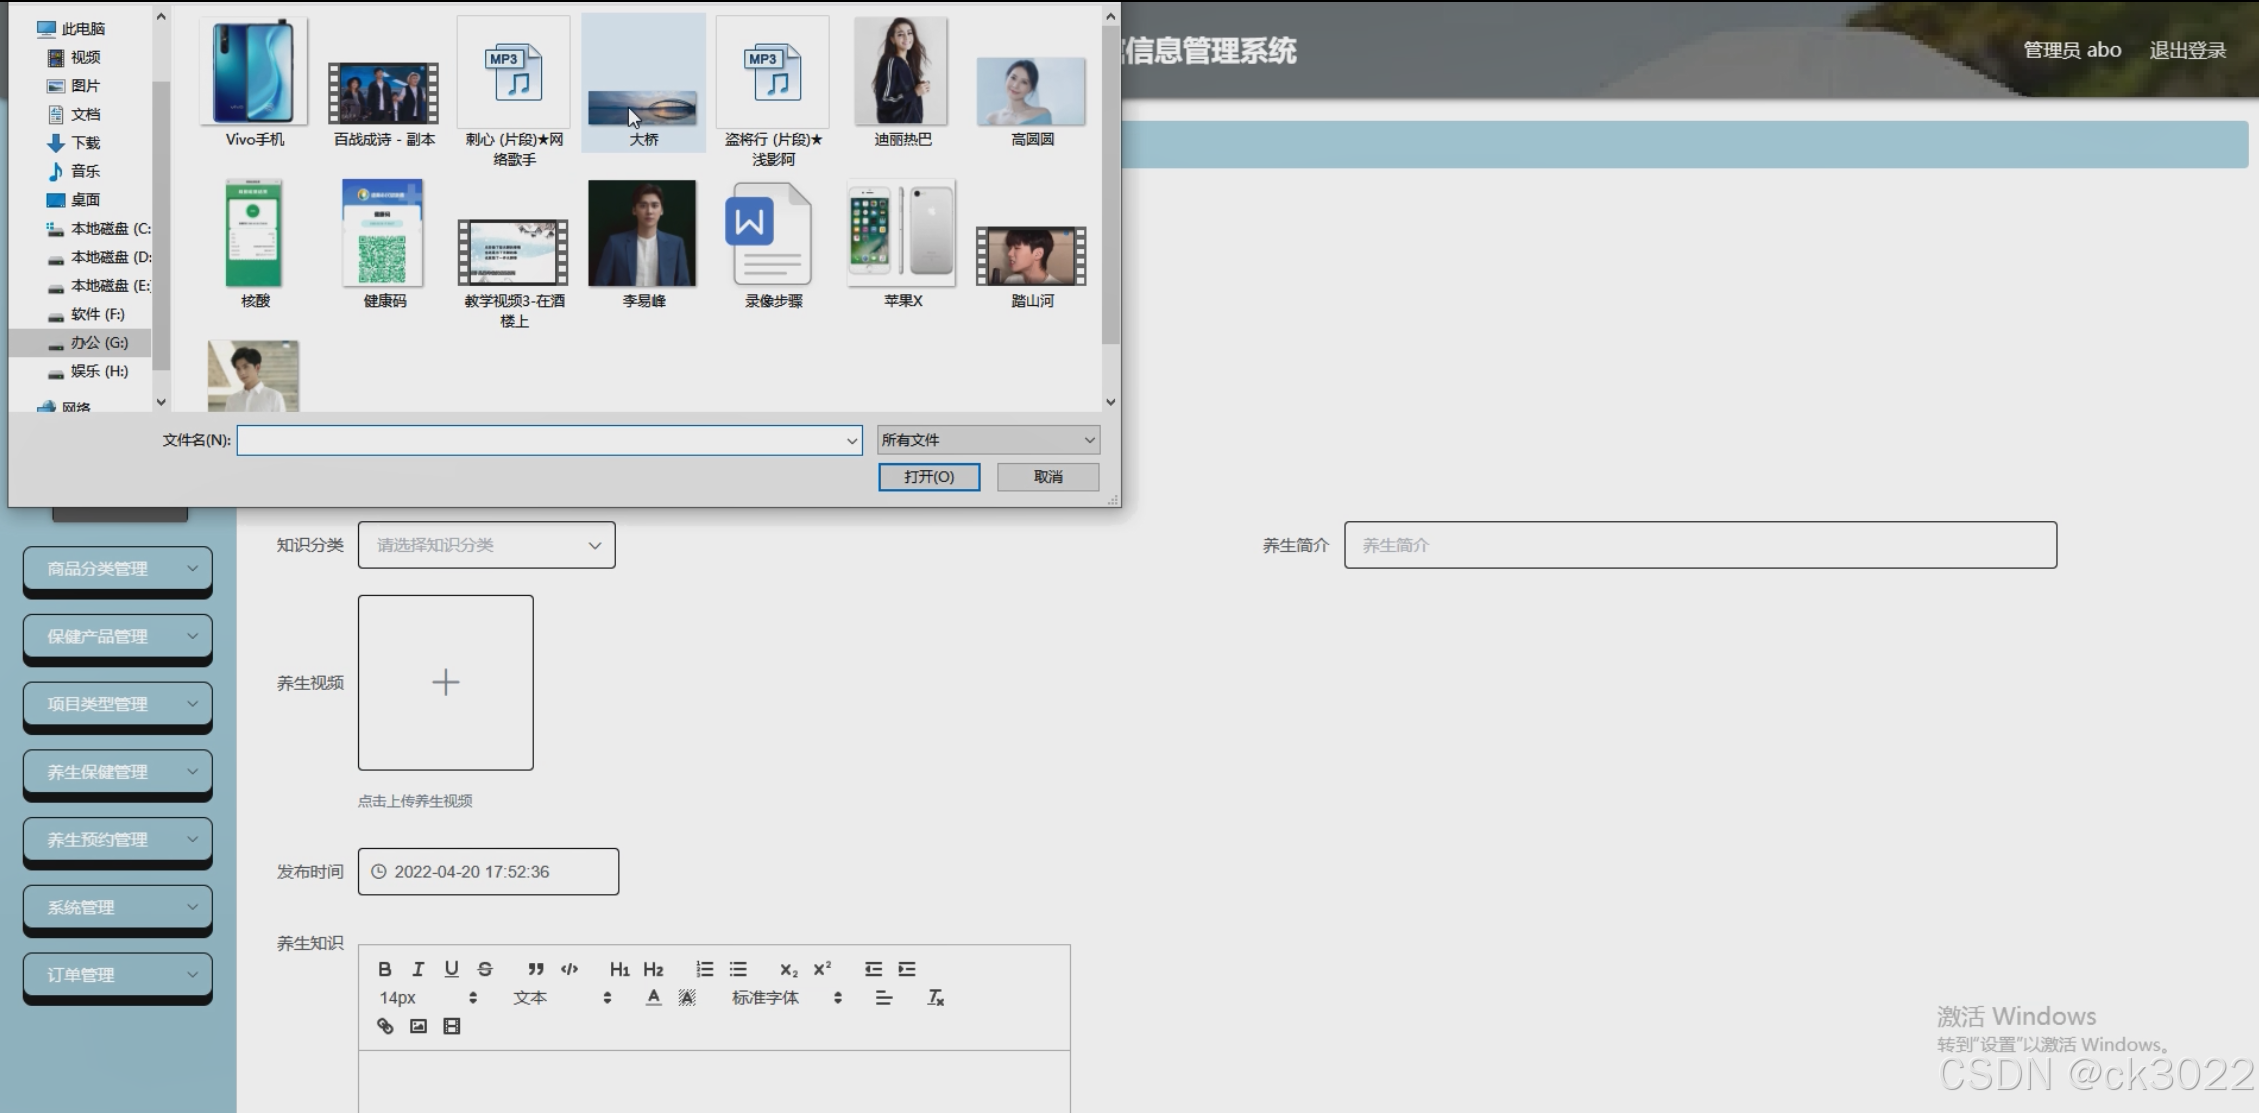2259x1113 pixels.
Task: Click the 打开(O) button in the file dialog
Action: pyautogui.click(x=929, y=477)
